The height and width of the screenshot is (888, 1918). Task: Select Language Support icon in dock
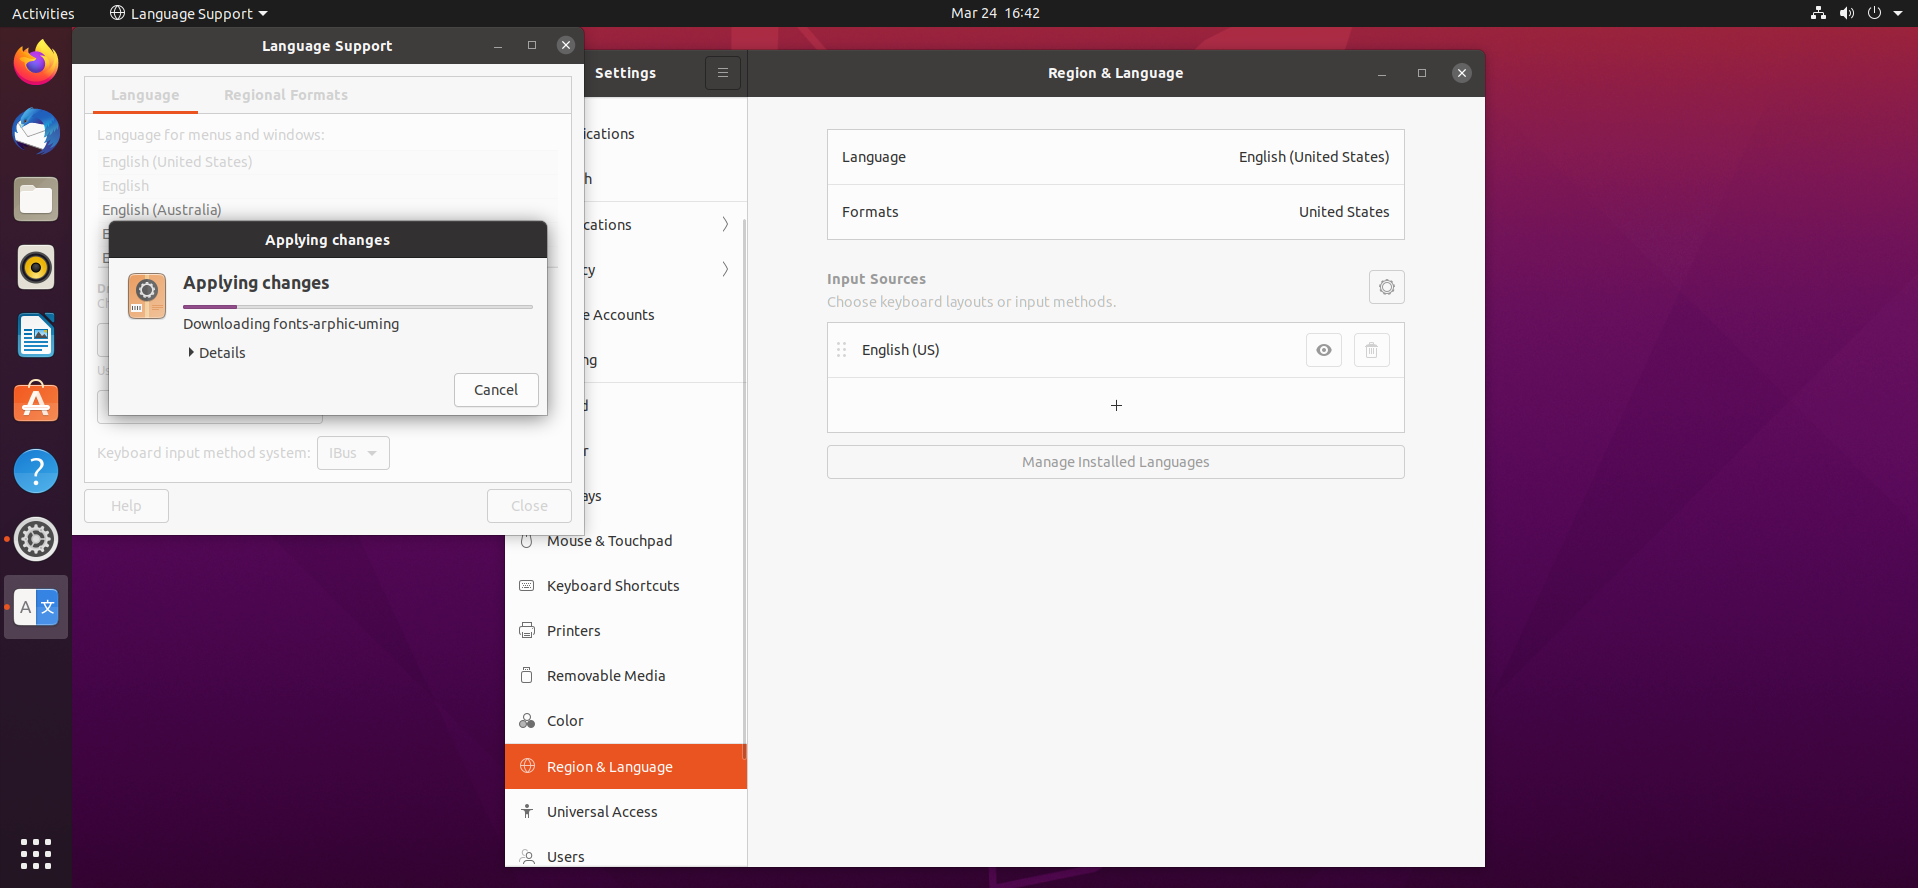[36, 607]
